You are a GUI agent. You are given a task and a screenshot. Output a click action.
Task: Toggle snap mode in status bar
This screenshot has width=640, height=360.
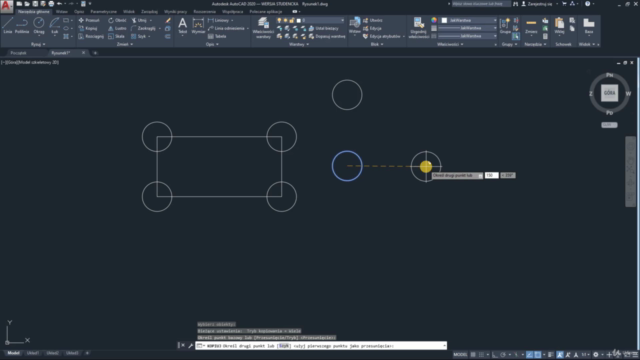point(482,354)
